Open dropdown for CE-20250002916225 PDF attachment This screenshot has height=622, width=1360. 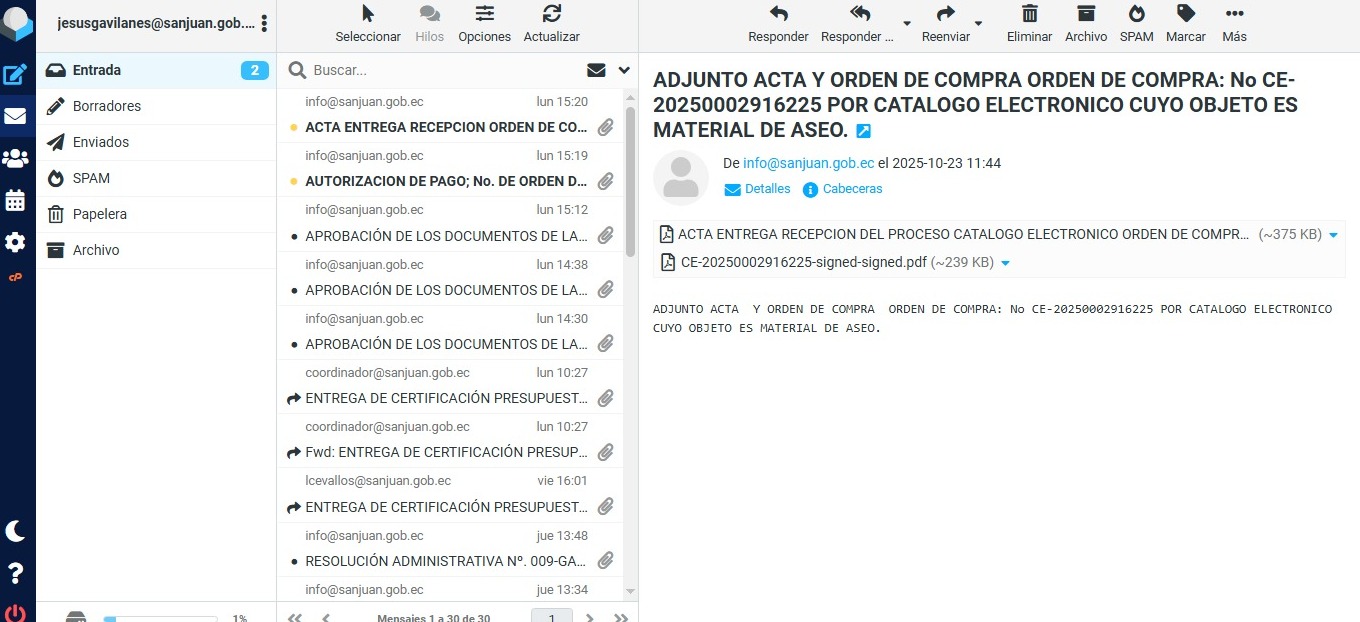pyautogui.click(x=1005, y=263)
